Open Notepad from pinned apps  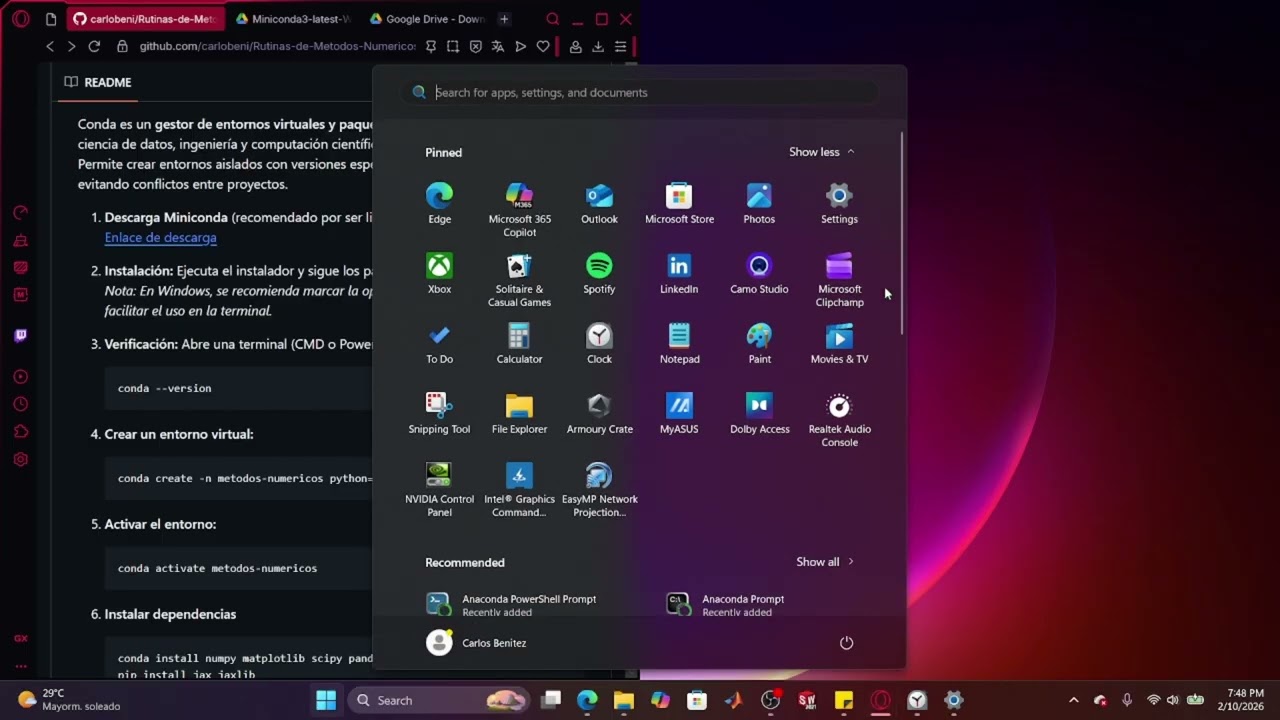coord(679,343)
